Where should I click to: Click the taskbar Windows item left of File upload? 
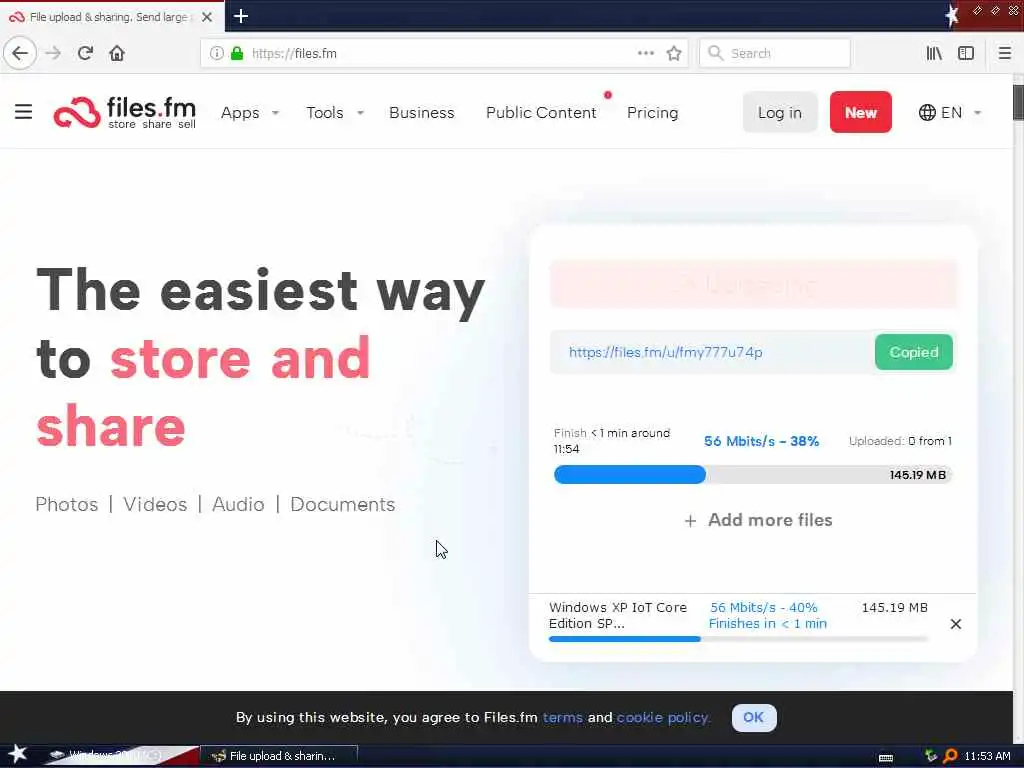120,756
